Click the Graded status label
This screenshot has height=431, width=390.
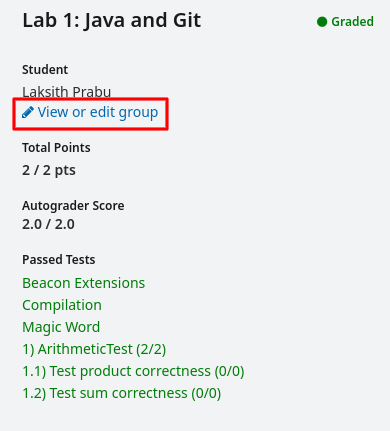click(x=352, y=22)
